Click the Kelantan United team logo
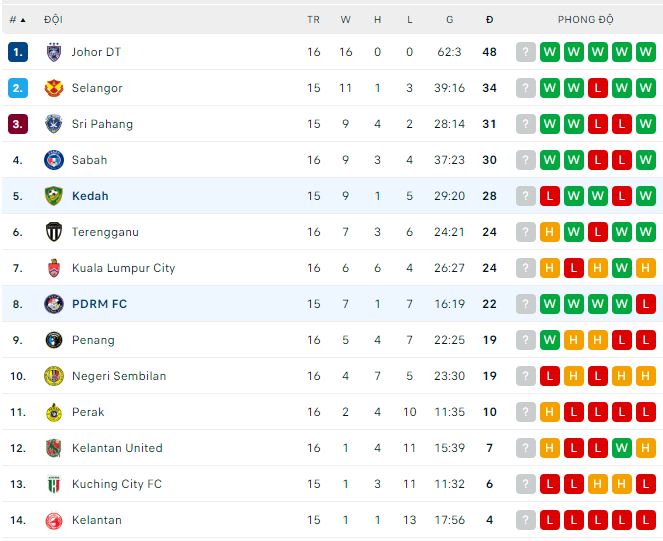Image resolution: width=663 pixels, height=541 pixels. [54, 448]
